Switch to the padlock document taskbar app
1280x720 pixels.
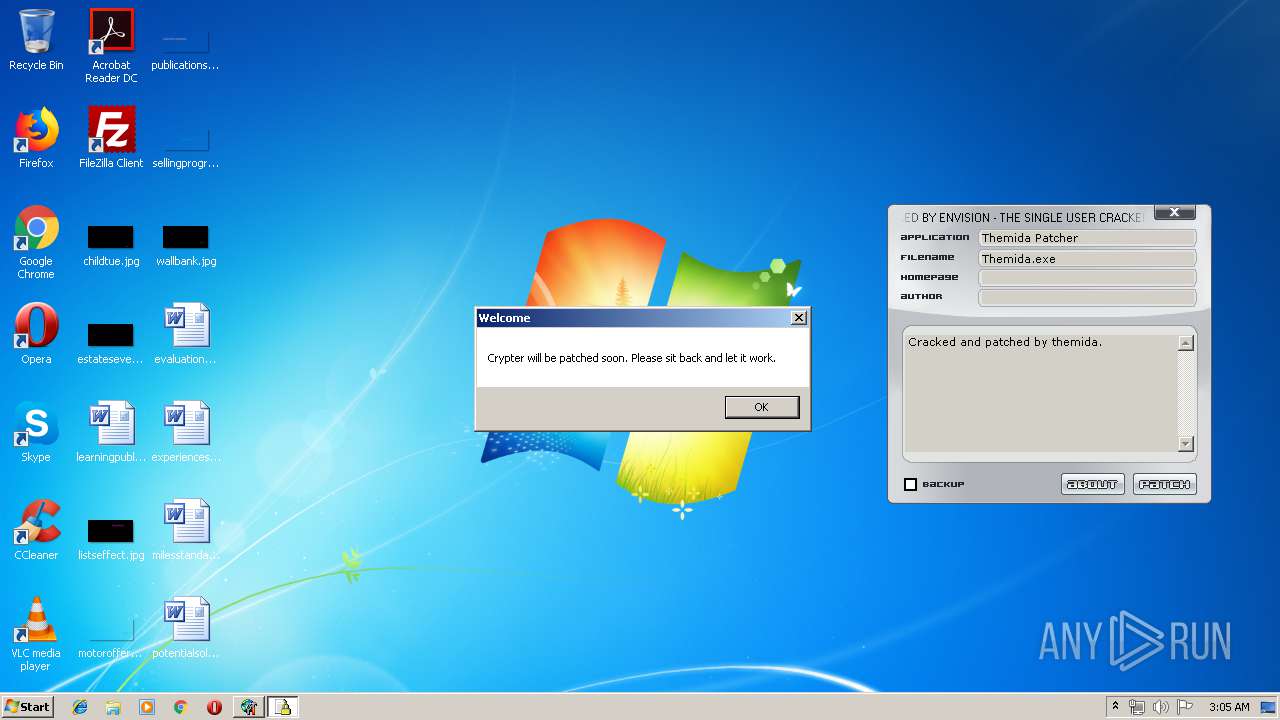pos(283,707)
